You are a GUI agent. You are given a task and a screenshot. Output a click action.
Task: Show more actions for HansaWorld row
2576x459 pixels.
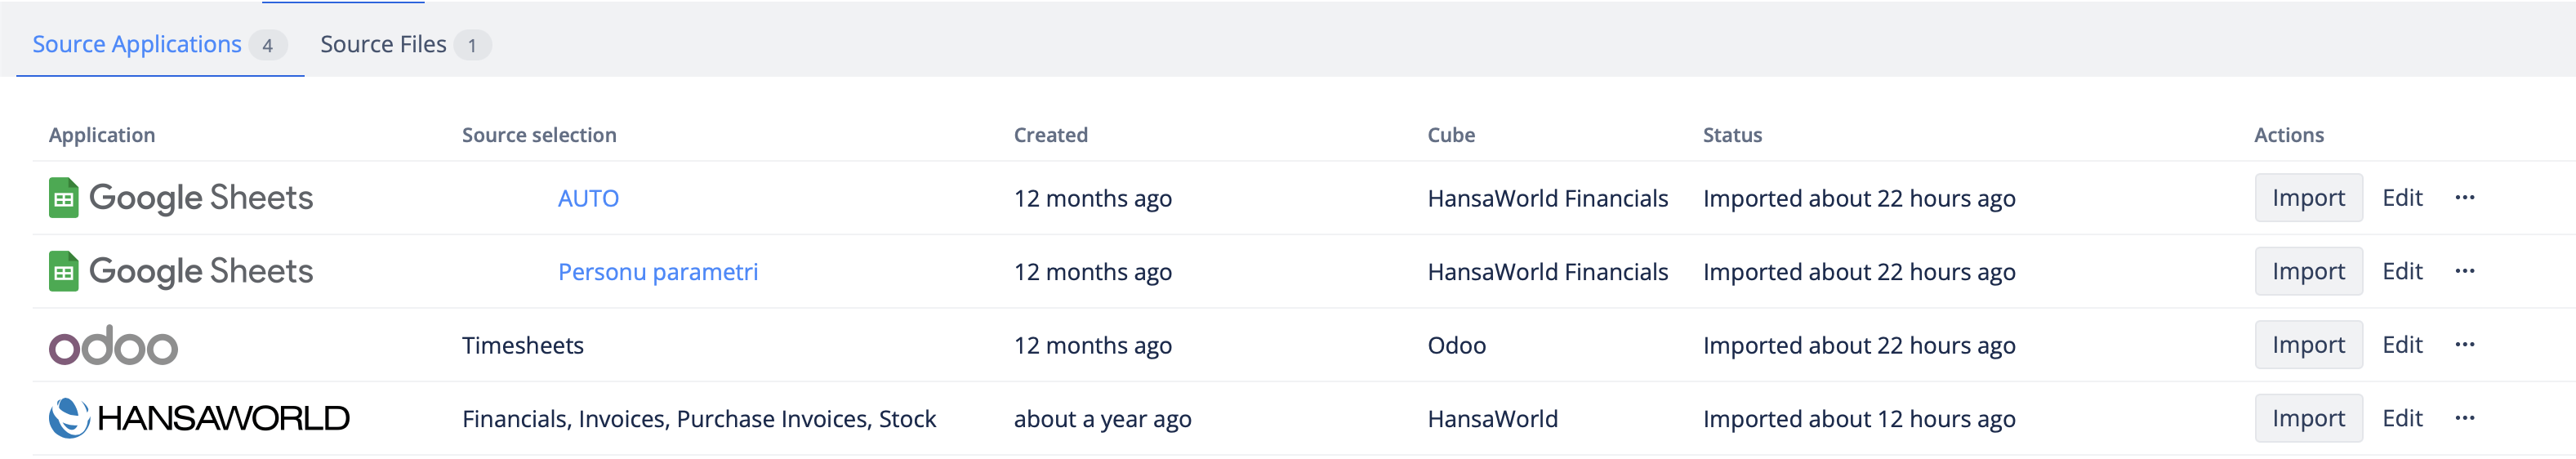2464,418
